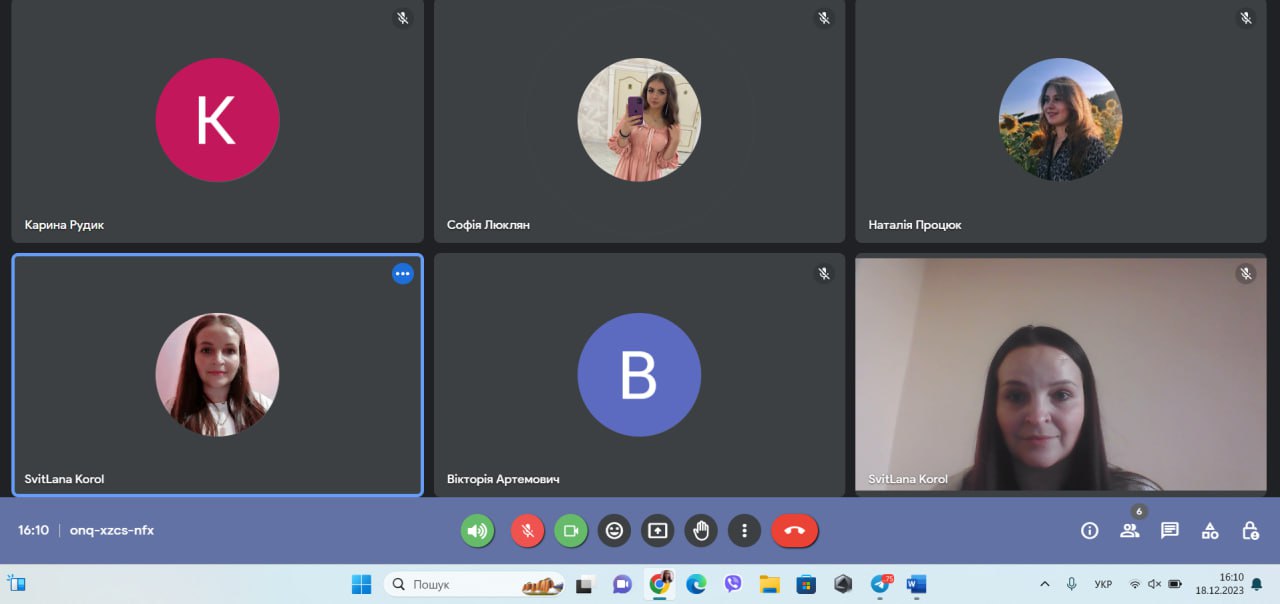Open the emoji reactions panel
Image resolution: width=1280 pixels, height=604 pixels.
tap(614, 531)
